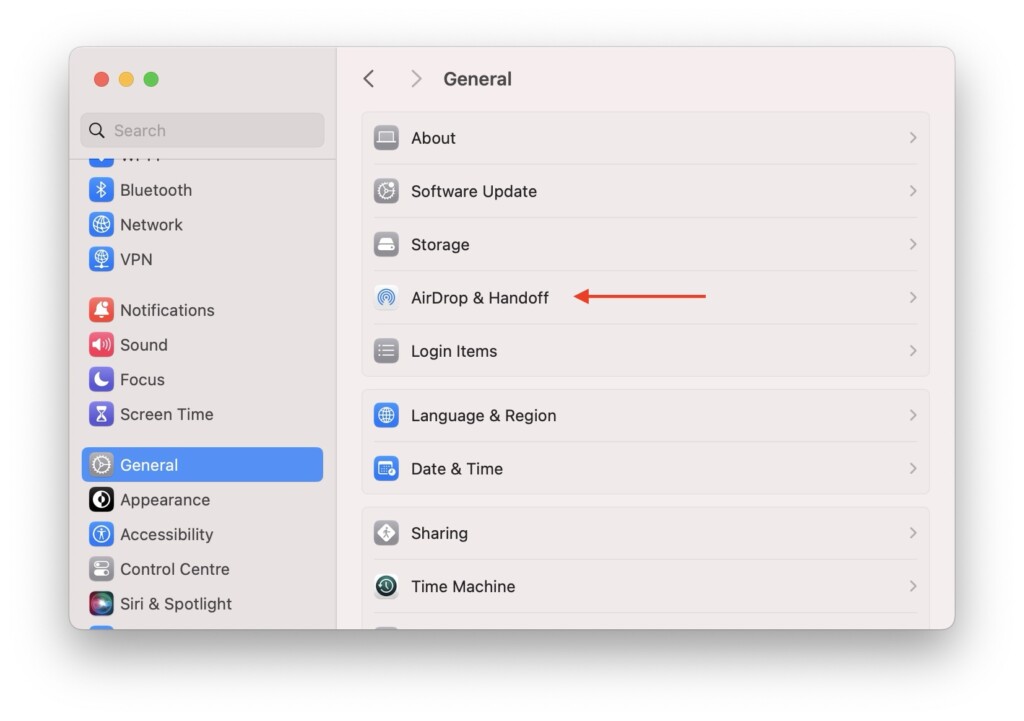Expand the Time Machine row chevron
This screenshot has width=1024, height=721.
click(x=913, y=586)
